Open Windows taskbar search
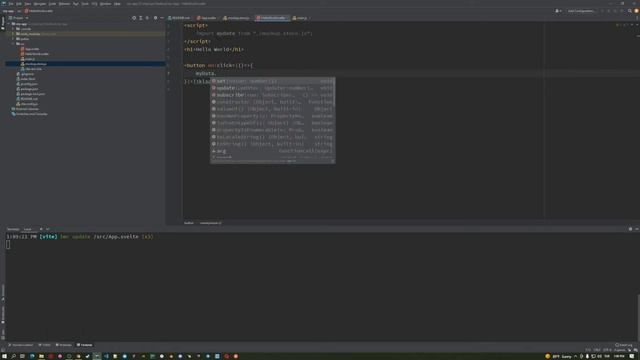Viewport: 640px width, 360px height. pos(13,356)
